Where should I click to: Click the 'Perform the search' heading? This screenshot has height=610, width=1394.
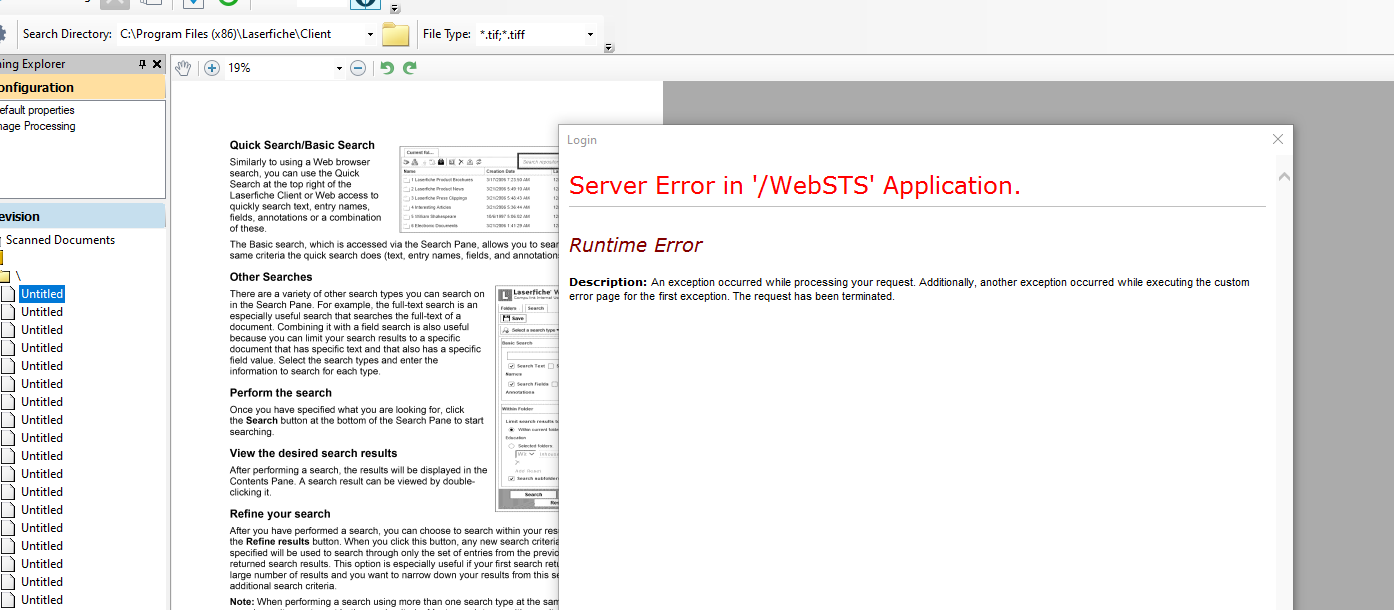[x=281, y=393]
